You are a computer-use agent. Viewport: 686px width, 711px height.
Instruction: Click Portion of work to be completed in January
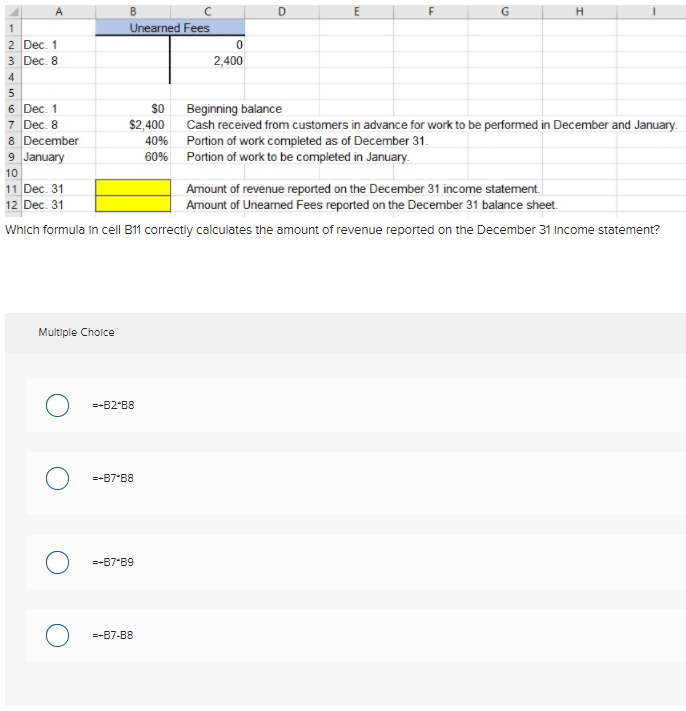click(298, 157)
